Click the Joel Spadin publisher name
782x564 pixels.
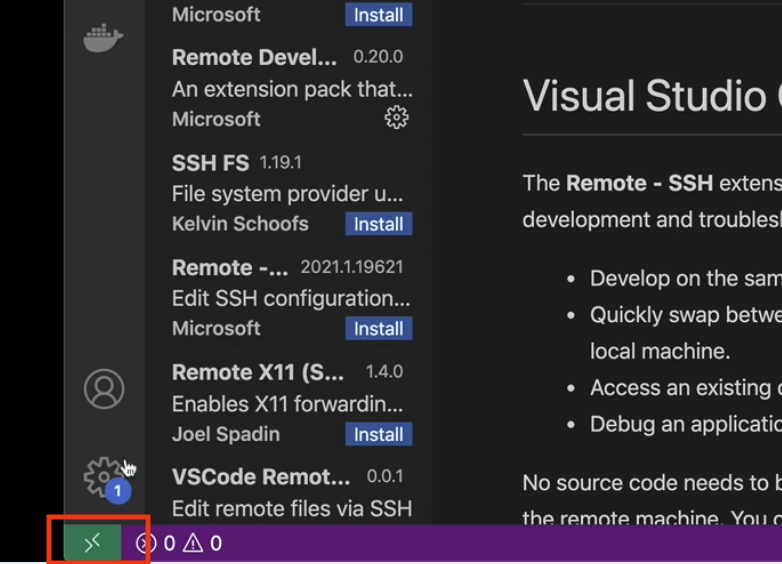[x=226, y=434]
